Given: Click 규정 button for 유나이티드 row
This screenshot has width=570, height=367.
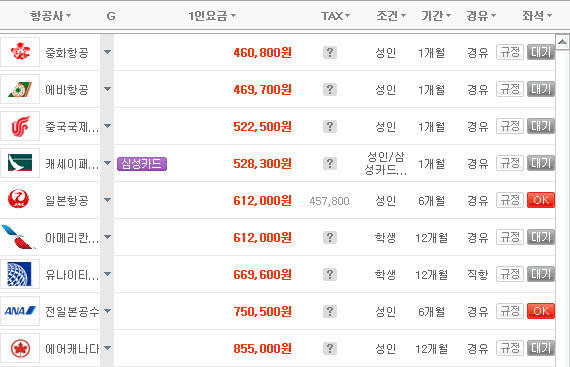Looking at the screenshot, I should pos(510,274).
